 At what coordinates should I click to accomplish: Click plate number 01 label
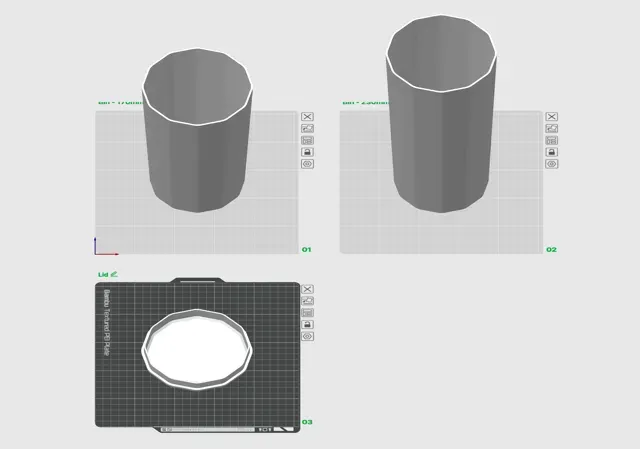coord(307,249)
